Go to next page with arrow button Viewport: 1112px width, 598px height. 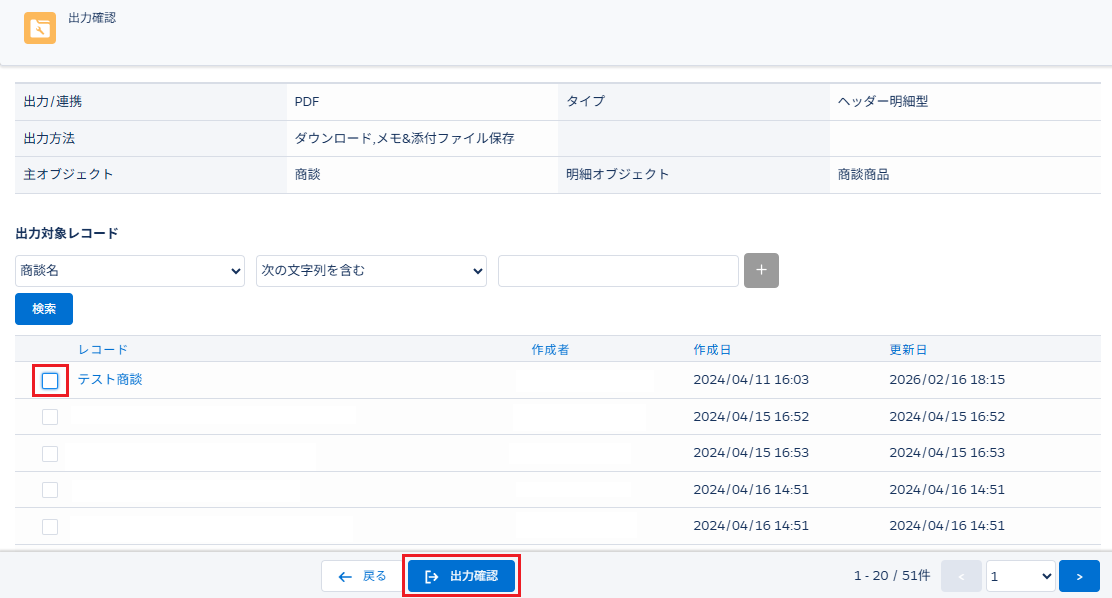coord(1079,576)
